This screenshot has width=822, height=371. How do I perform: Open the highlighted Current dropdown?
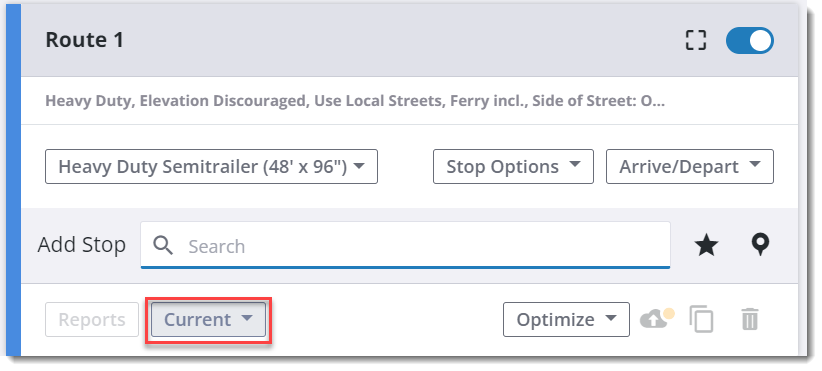pyautogui.click(x=209, y=320)
